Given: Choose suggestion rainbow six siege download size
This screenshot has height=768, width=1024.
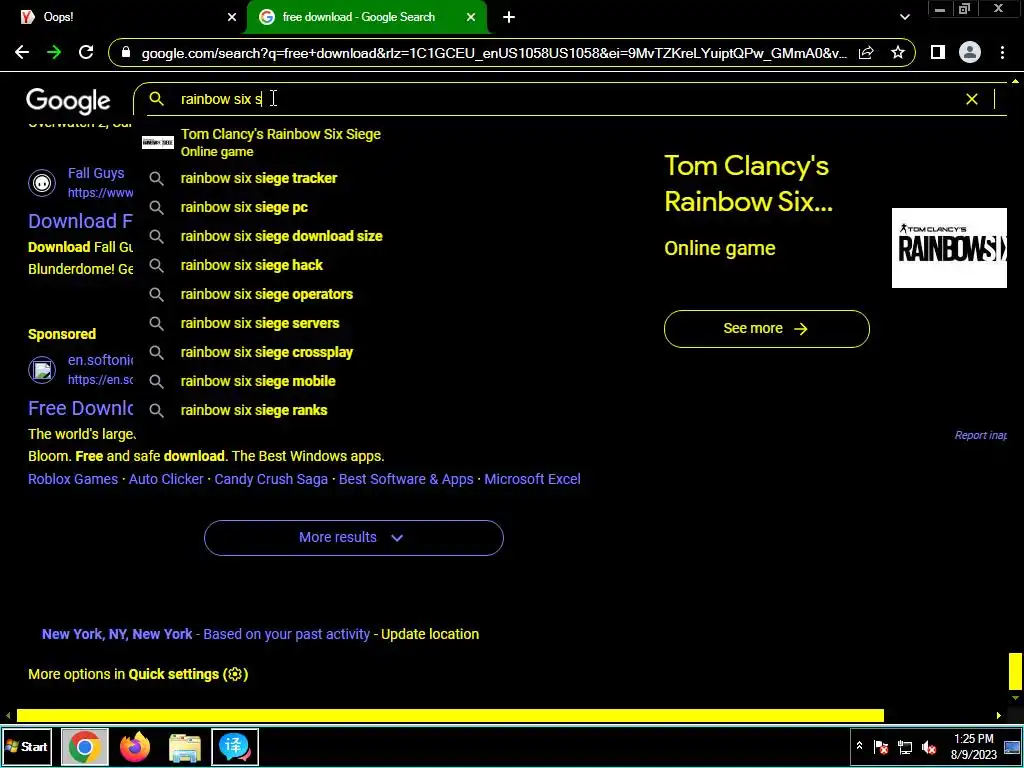Looking at the screenshot, I should coord(281,236).
